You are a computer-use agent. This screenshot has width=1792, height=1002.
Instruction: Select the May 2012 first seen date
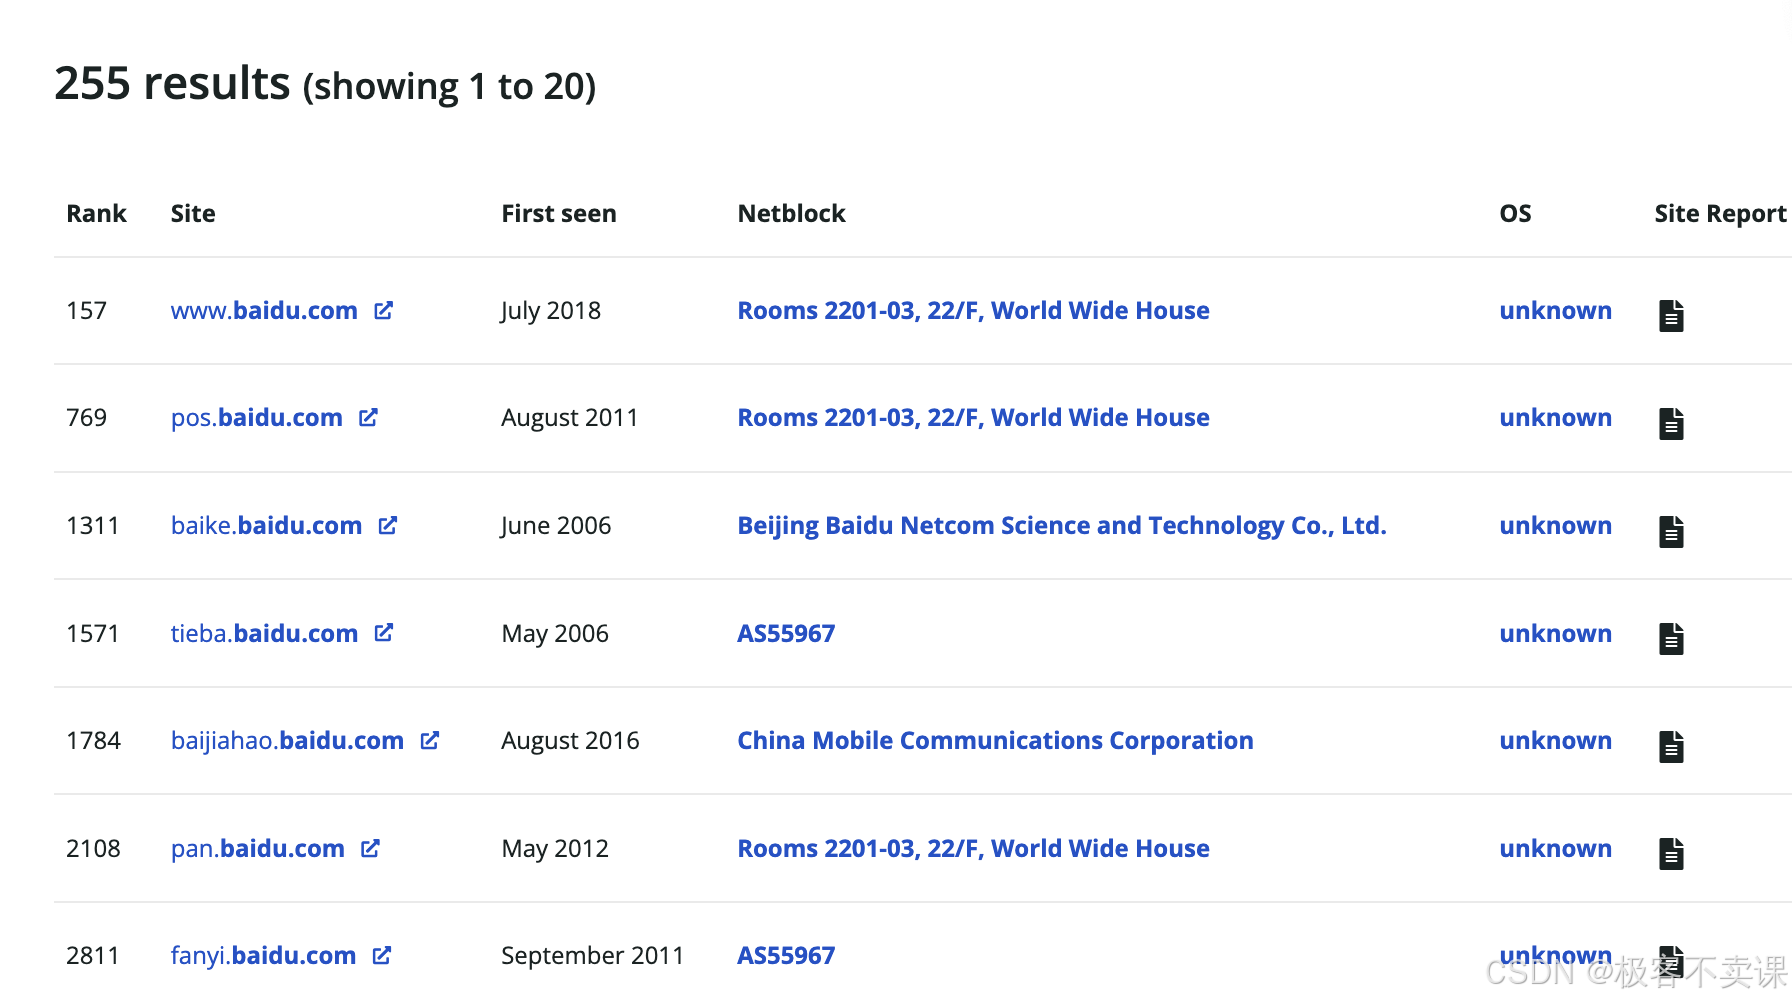click(555, 849)
